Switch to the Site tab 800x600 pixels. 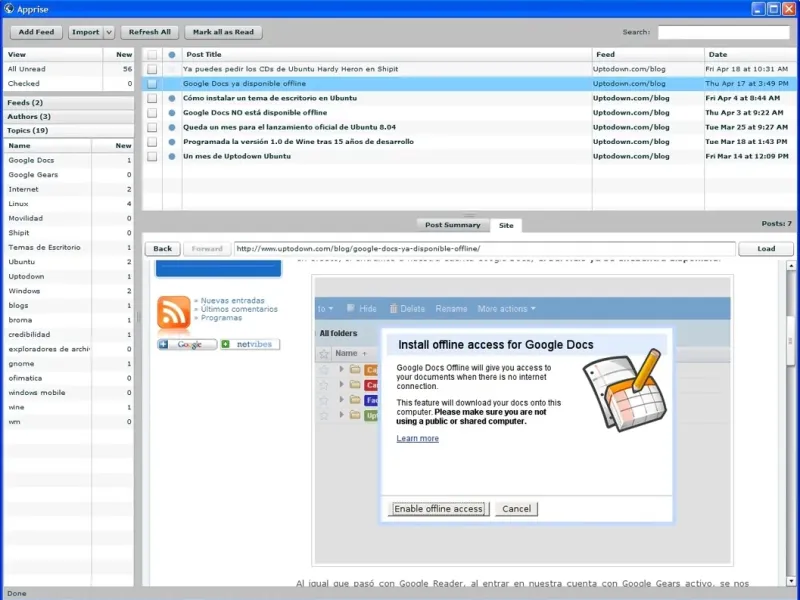pos(506,226)
